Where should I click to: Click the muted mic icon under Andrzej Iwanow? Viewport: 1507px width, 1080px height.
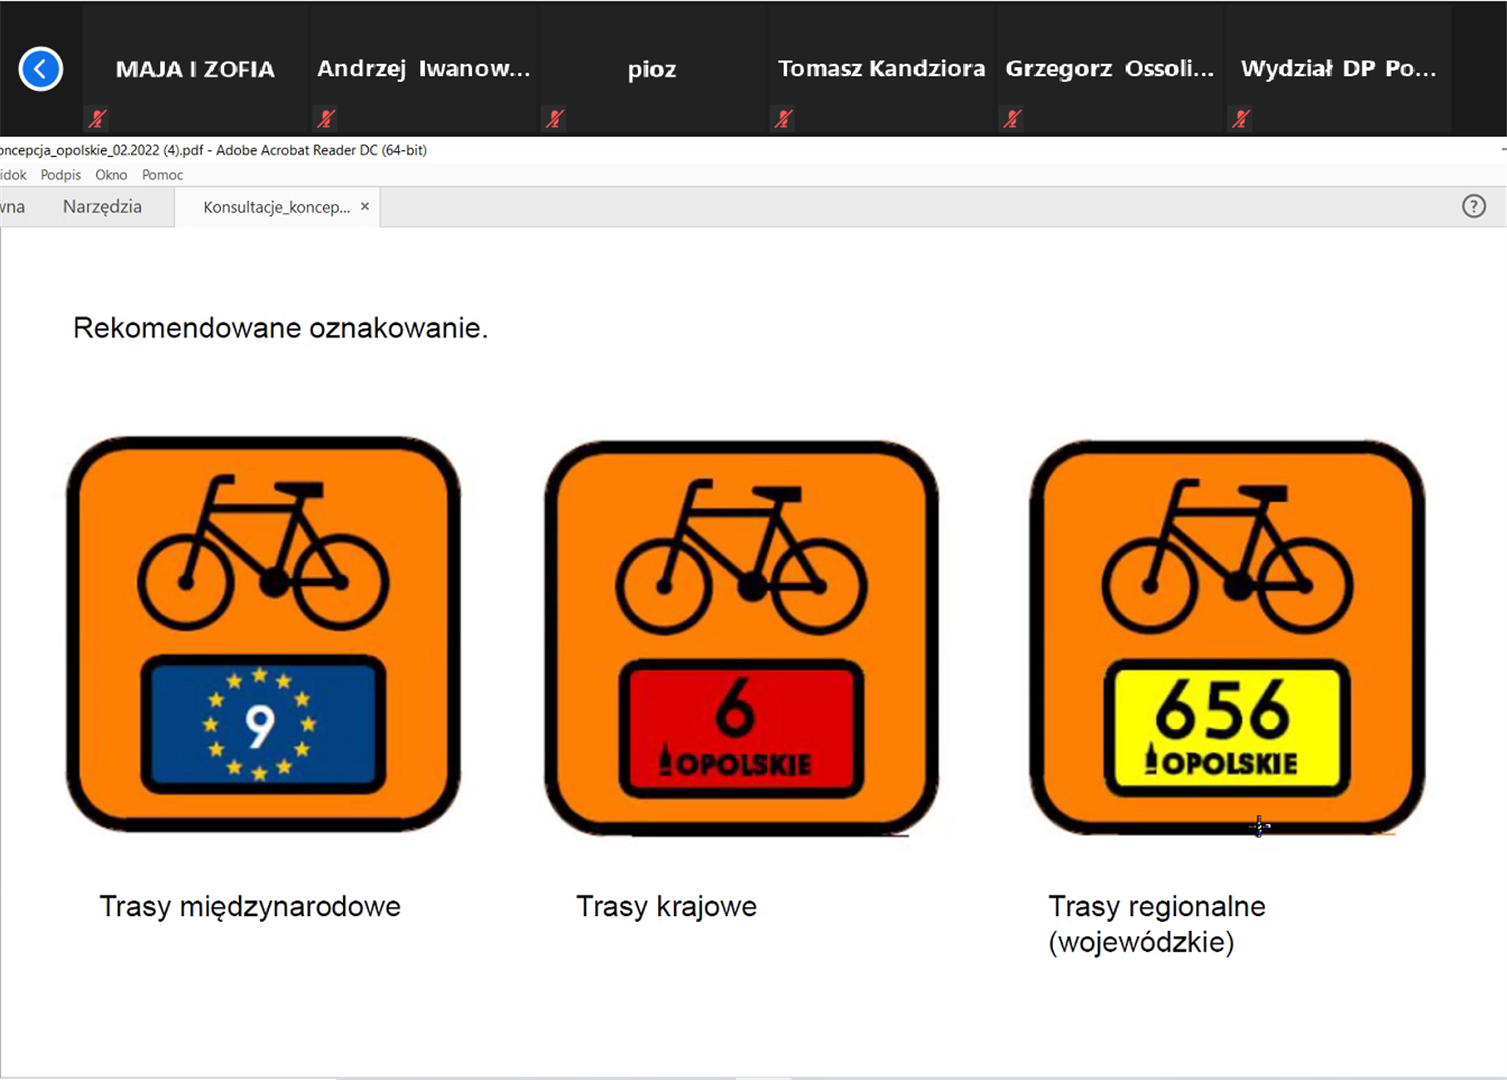pyautogui.click(x=326, y=119)
